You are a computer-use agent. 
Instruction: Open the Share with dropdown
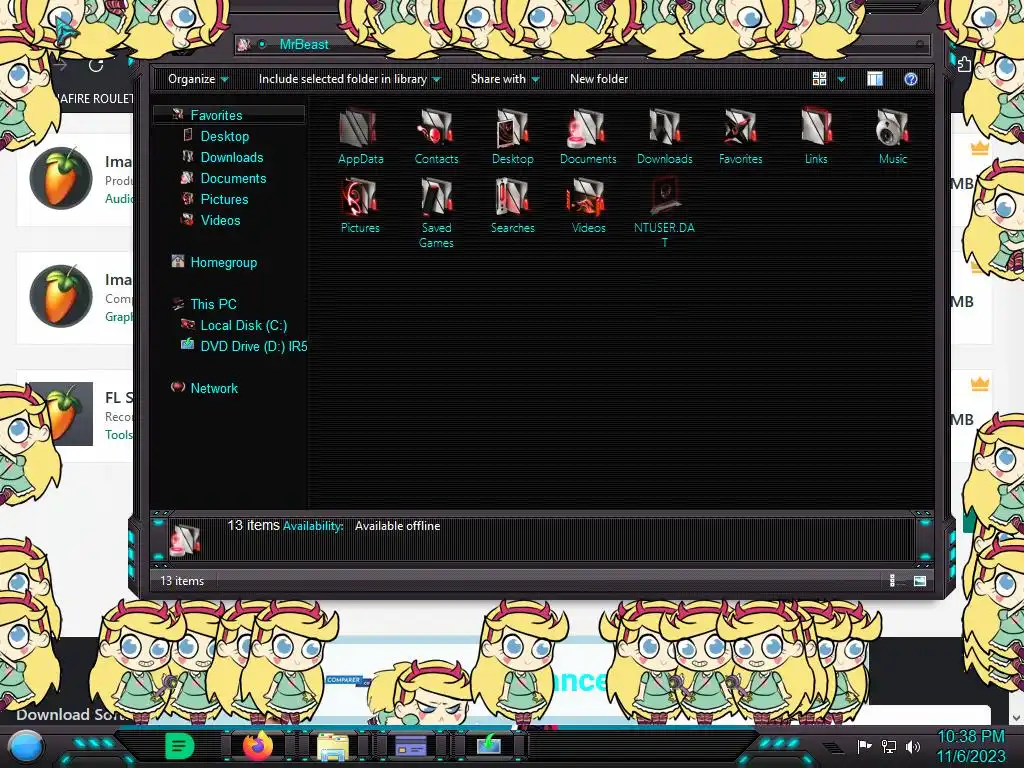coord(505,79)
